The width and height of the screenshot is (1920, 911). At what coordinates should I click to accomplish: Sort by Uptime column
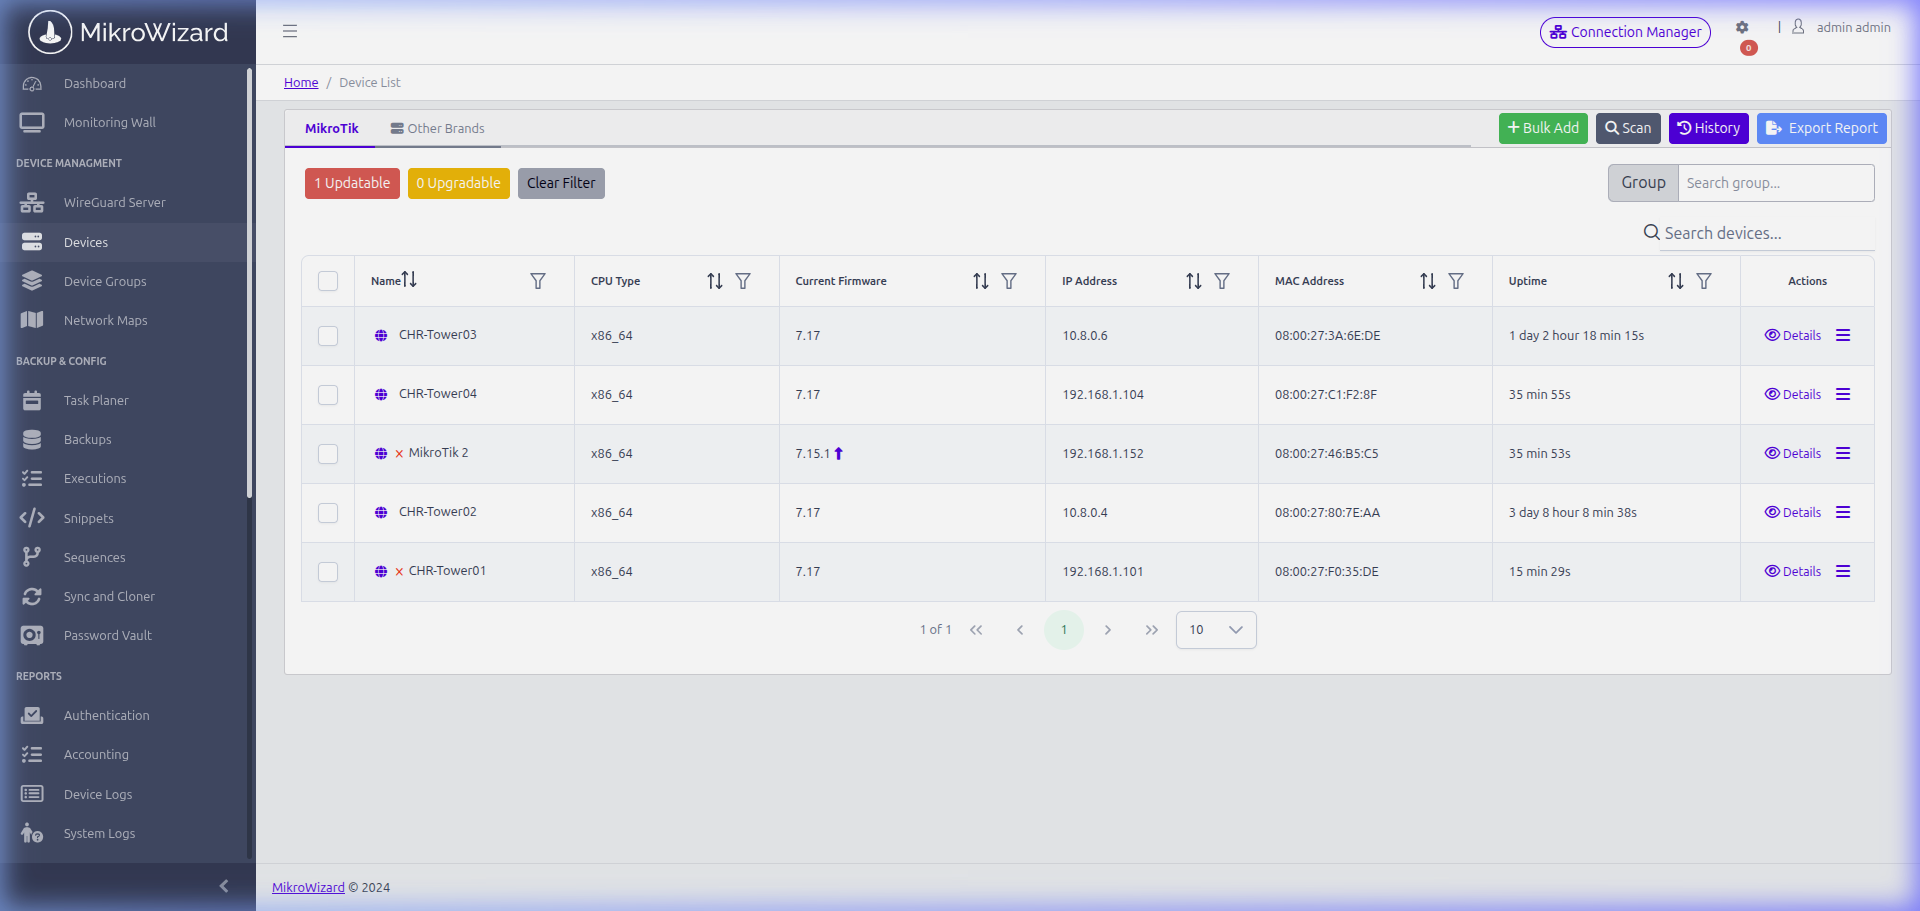coord(1675,281)
